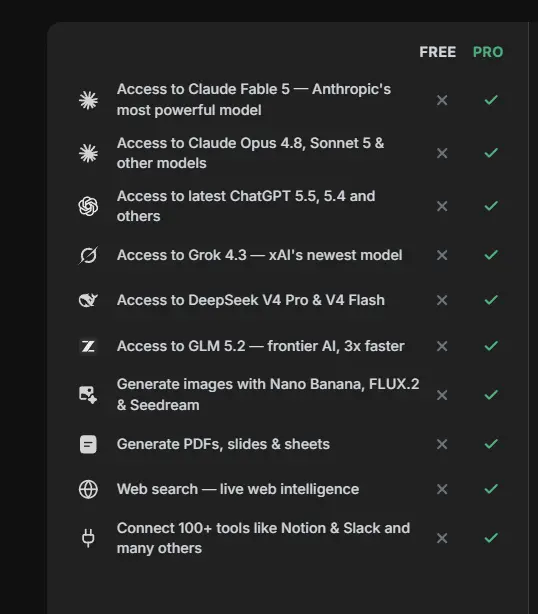The height and width of the screenshot is (614, 538).
Task: Click the Grok 4.3 slashed-circle icon
Action: [x=88, y=255]
